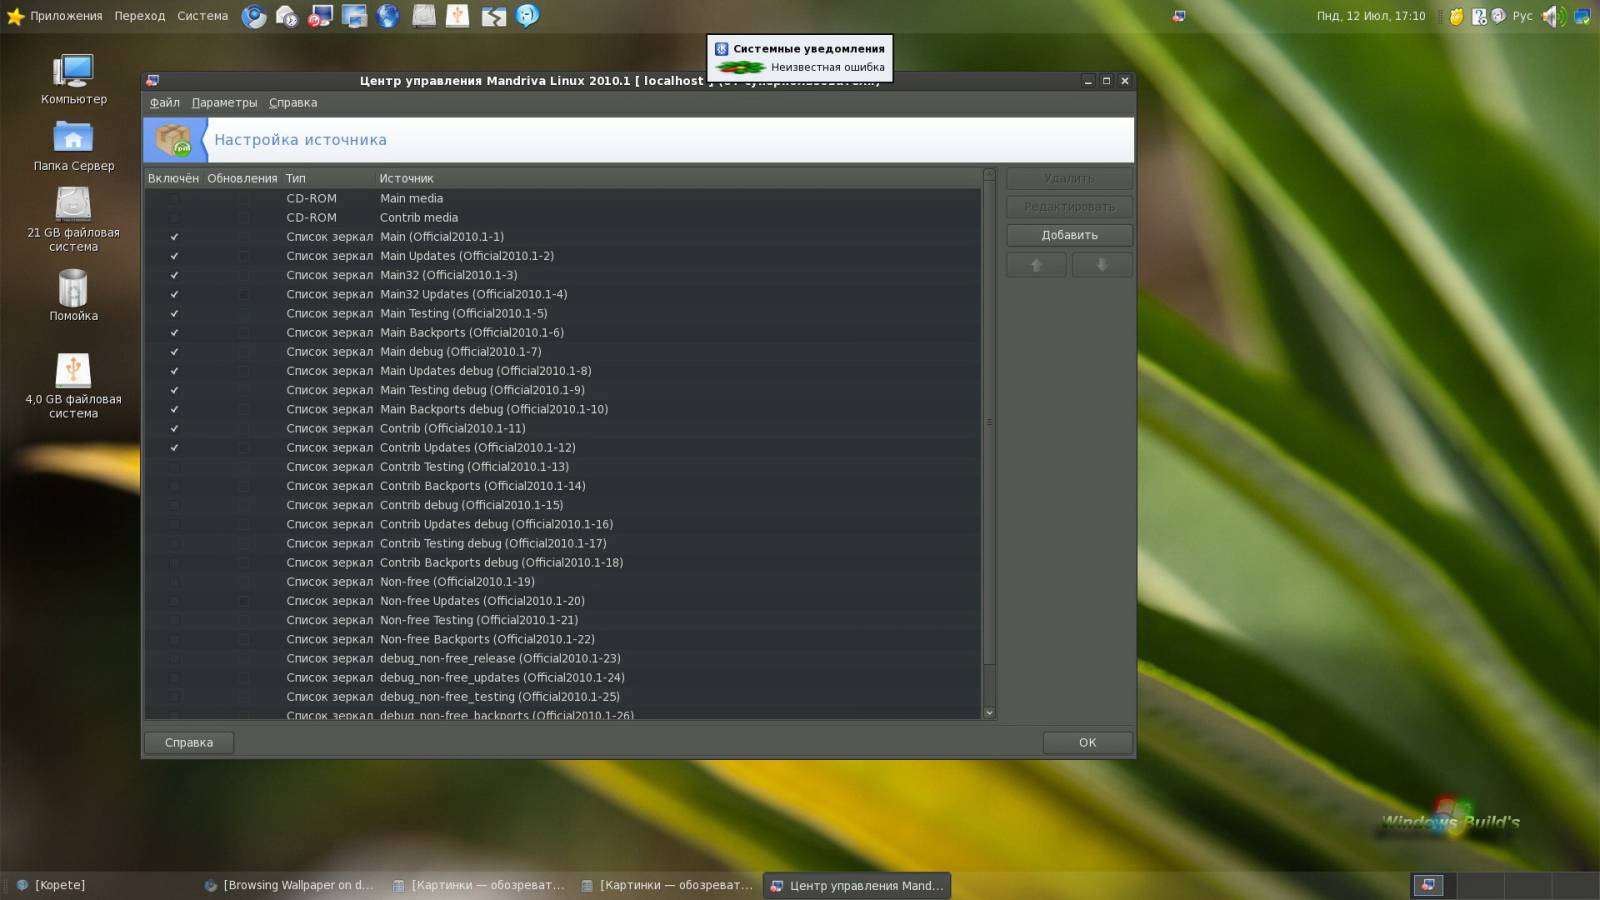Click the network monitor tray icon

tap(1582, 16)
